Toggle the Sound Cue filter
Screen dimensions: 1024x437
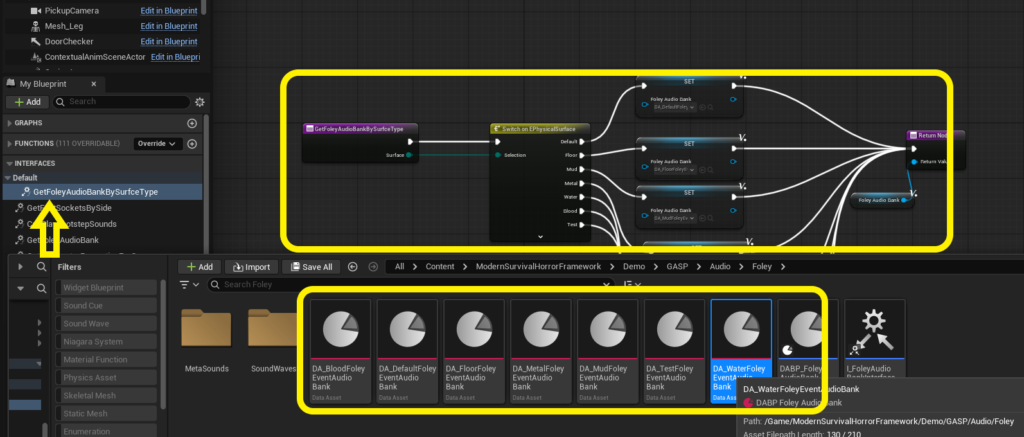point(106,306)
